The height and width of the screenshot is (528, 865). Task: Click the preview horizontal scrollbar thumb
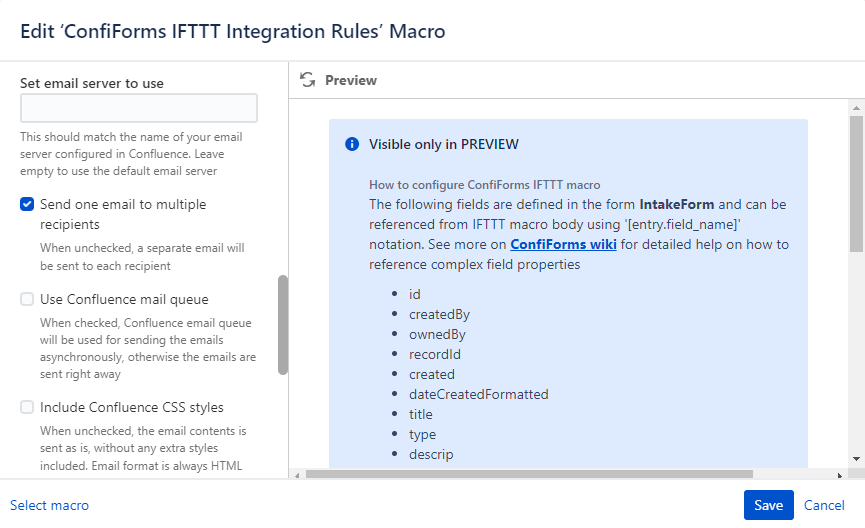[x=529, y=473]
